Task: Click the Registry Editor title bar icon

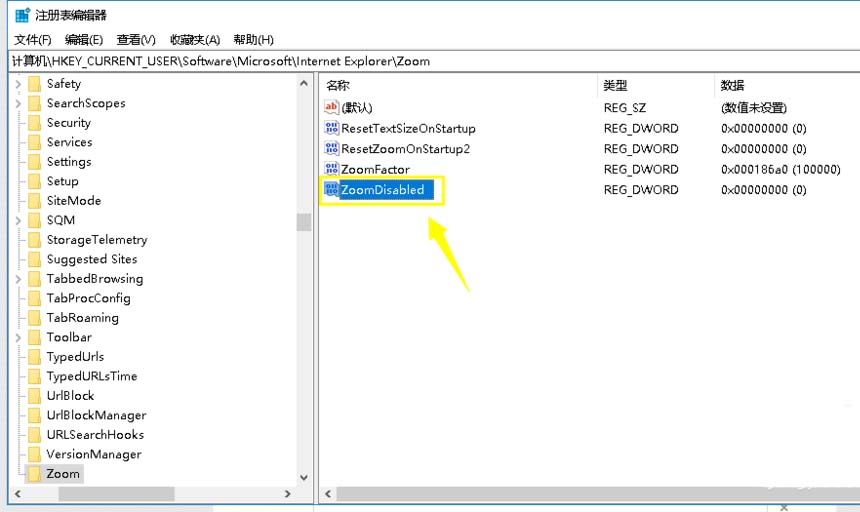Action: [22, 15]
